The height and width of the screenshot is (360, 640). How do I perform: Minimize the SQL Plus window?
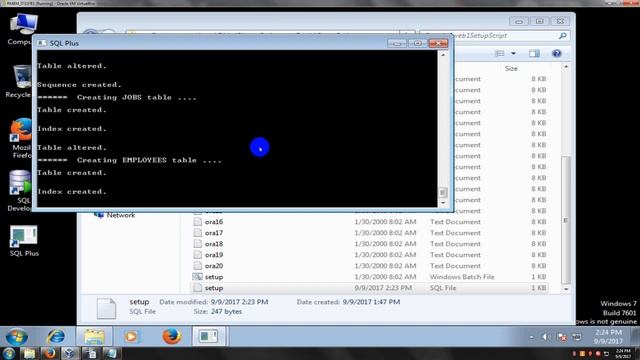[397, 43]
